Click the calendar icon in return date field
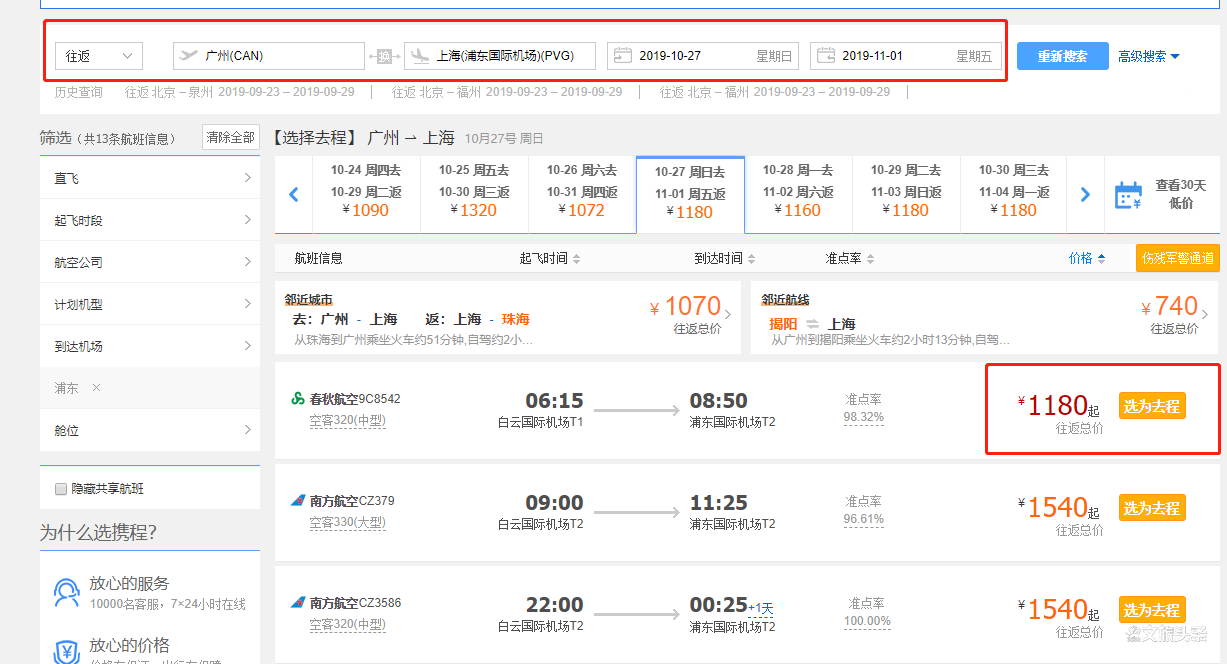The width and height of the screenshot is (1227, 664). (826, 56)
